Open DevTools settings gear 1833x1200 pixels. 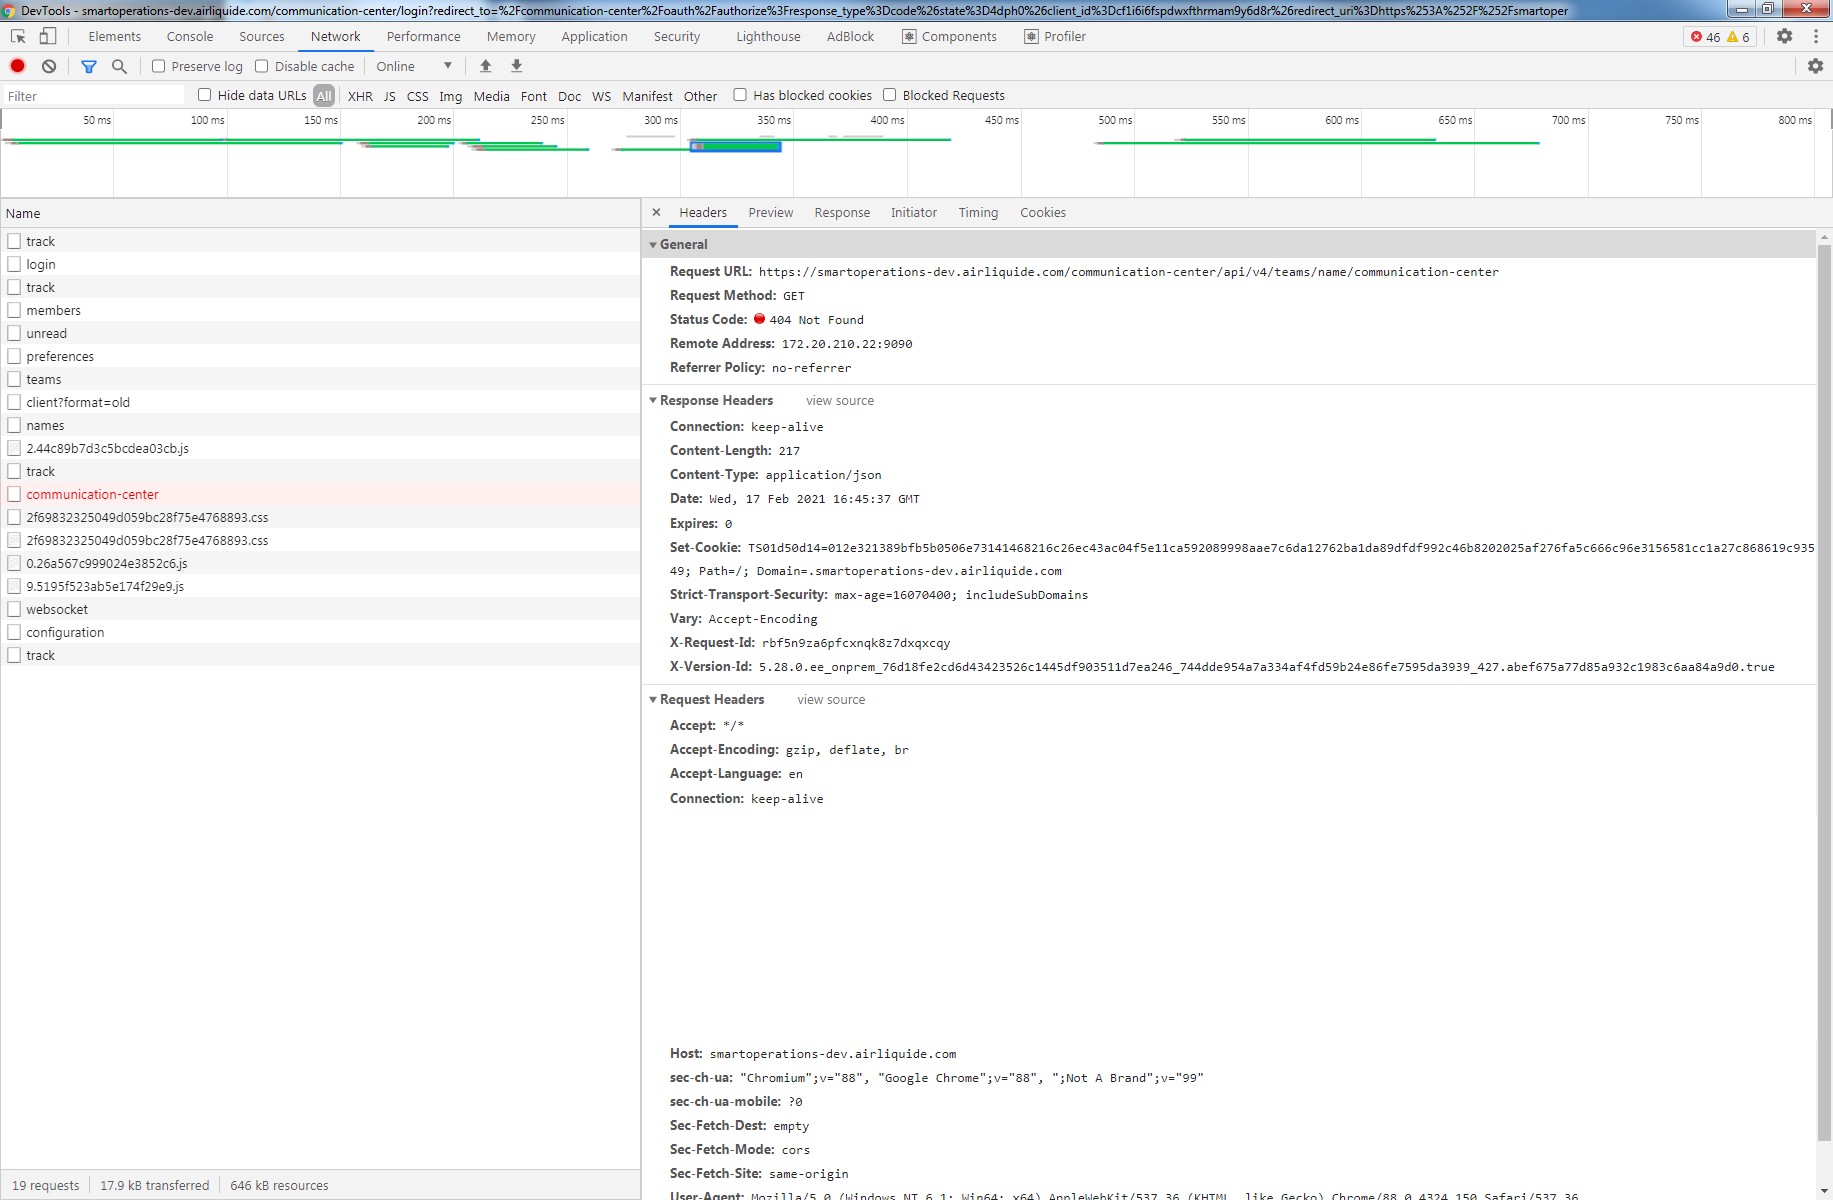pos(1785,36)
